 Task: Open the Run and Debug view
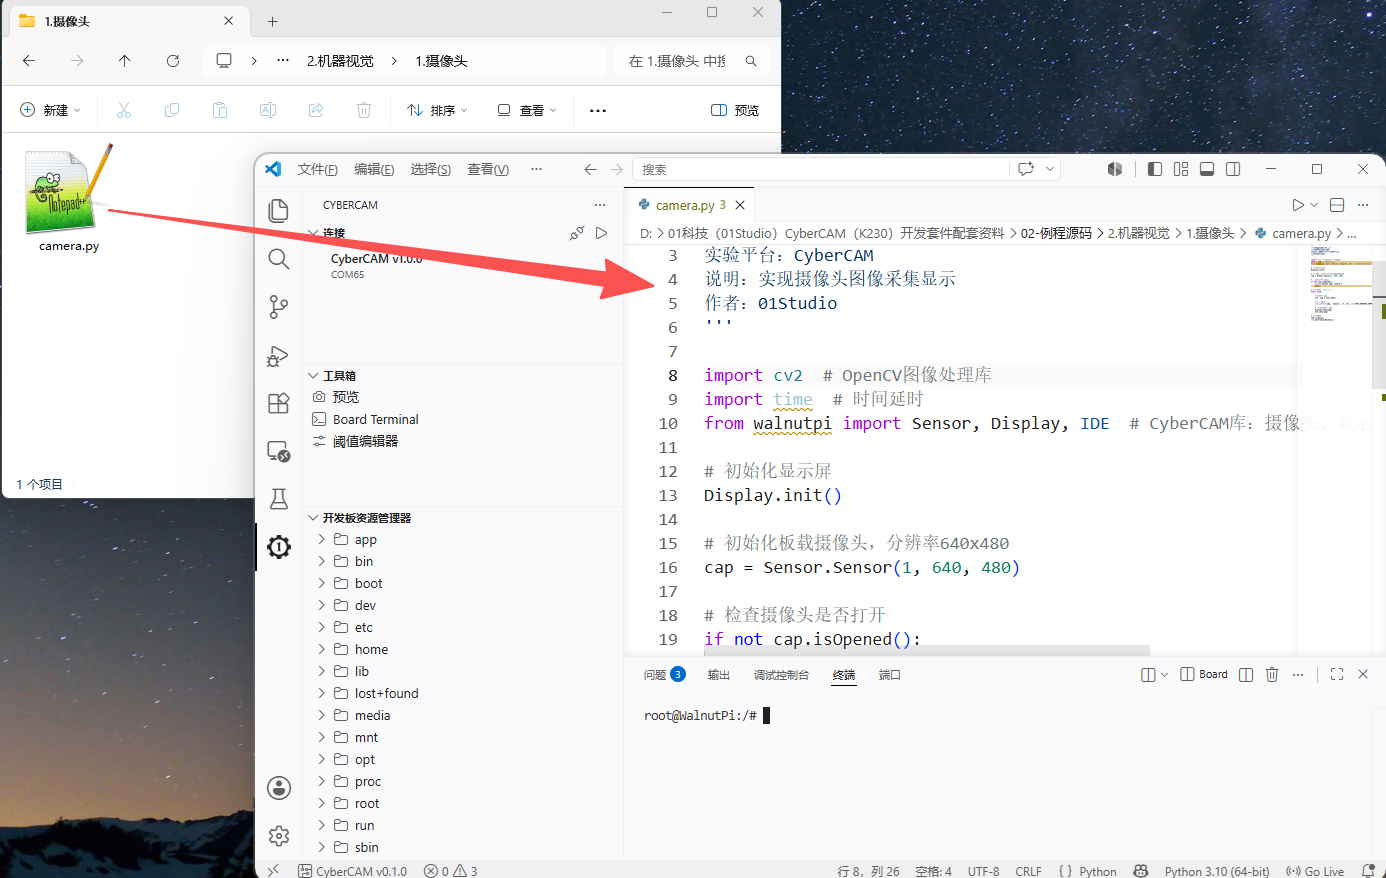[279, 355]
